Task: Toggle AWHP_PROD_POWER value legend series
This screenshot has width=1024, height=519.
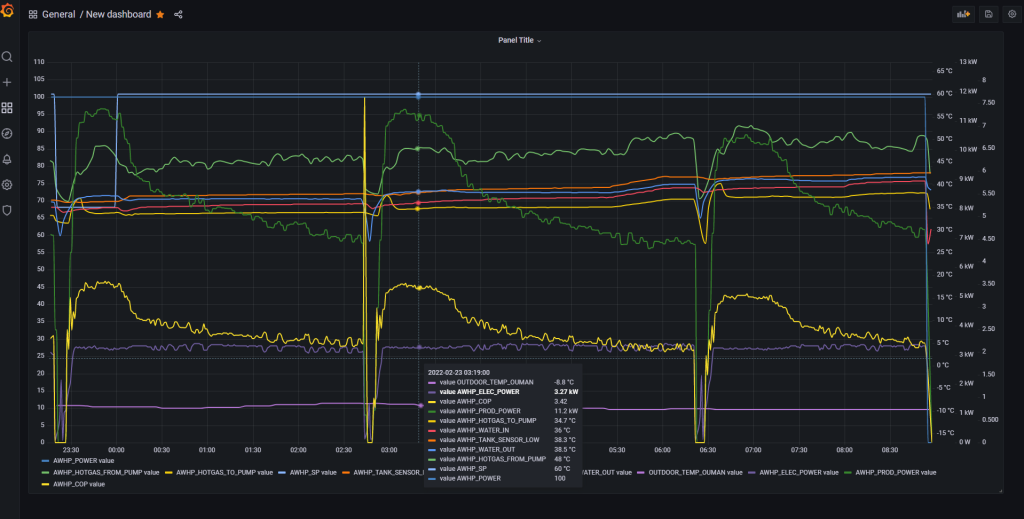Action: click(x=895, y=473)
